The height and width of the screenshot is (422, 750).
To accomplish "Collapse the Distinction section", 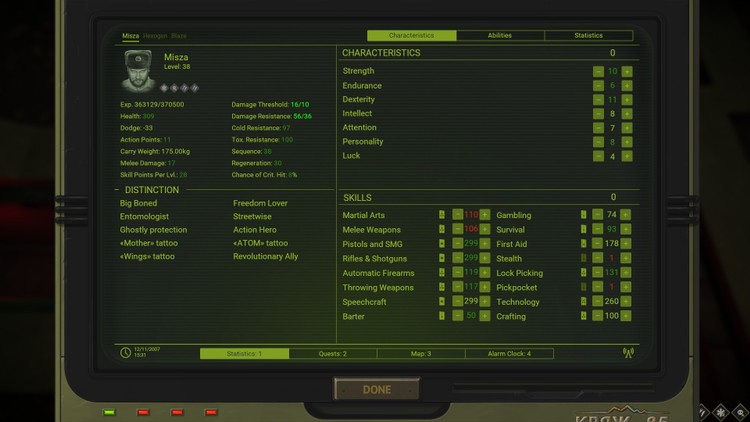I will click(116, 190).
